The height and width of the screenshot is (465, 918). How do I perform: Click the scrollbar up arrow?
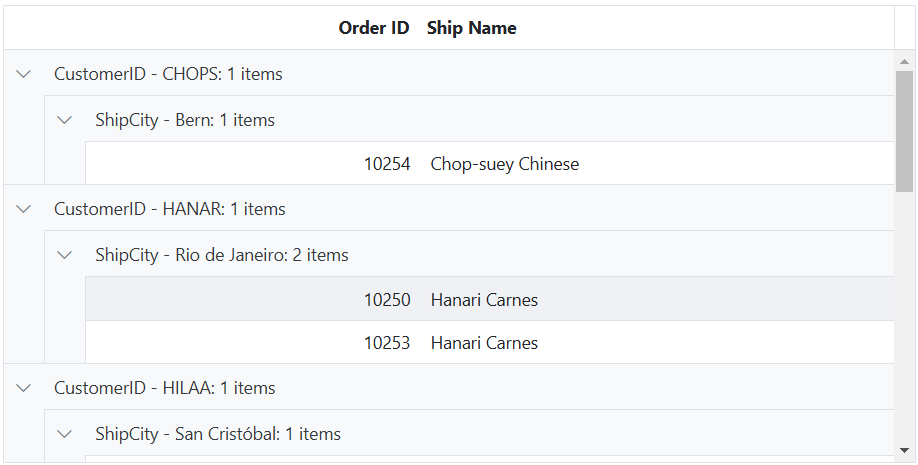[x=905, y=61]
